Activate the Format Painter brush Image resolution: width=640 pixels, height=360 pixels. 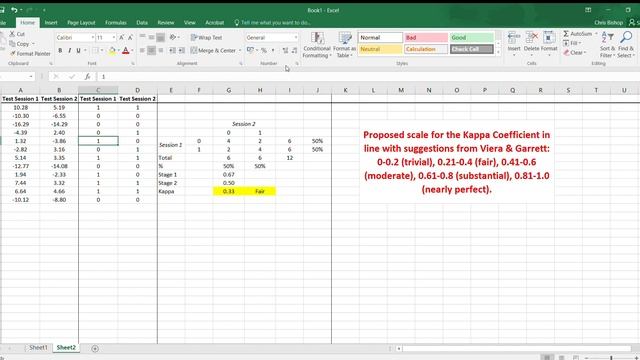pyautogui.click(x=13, y=53)
